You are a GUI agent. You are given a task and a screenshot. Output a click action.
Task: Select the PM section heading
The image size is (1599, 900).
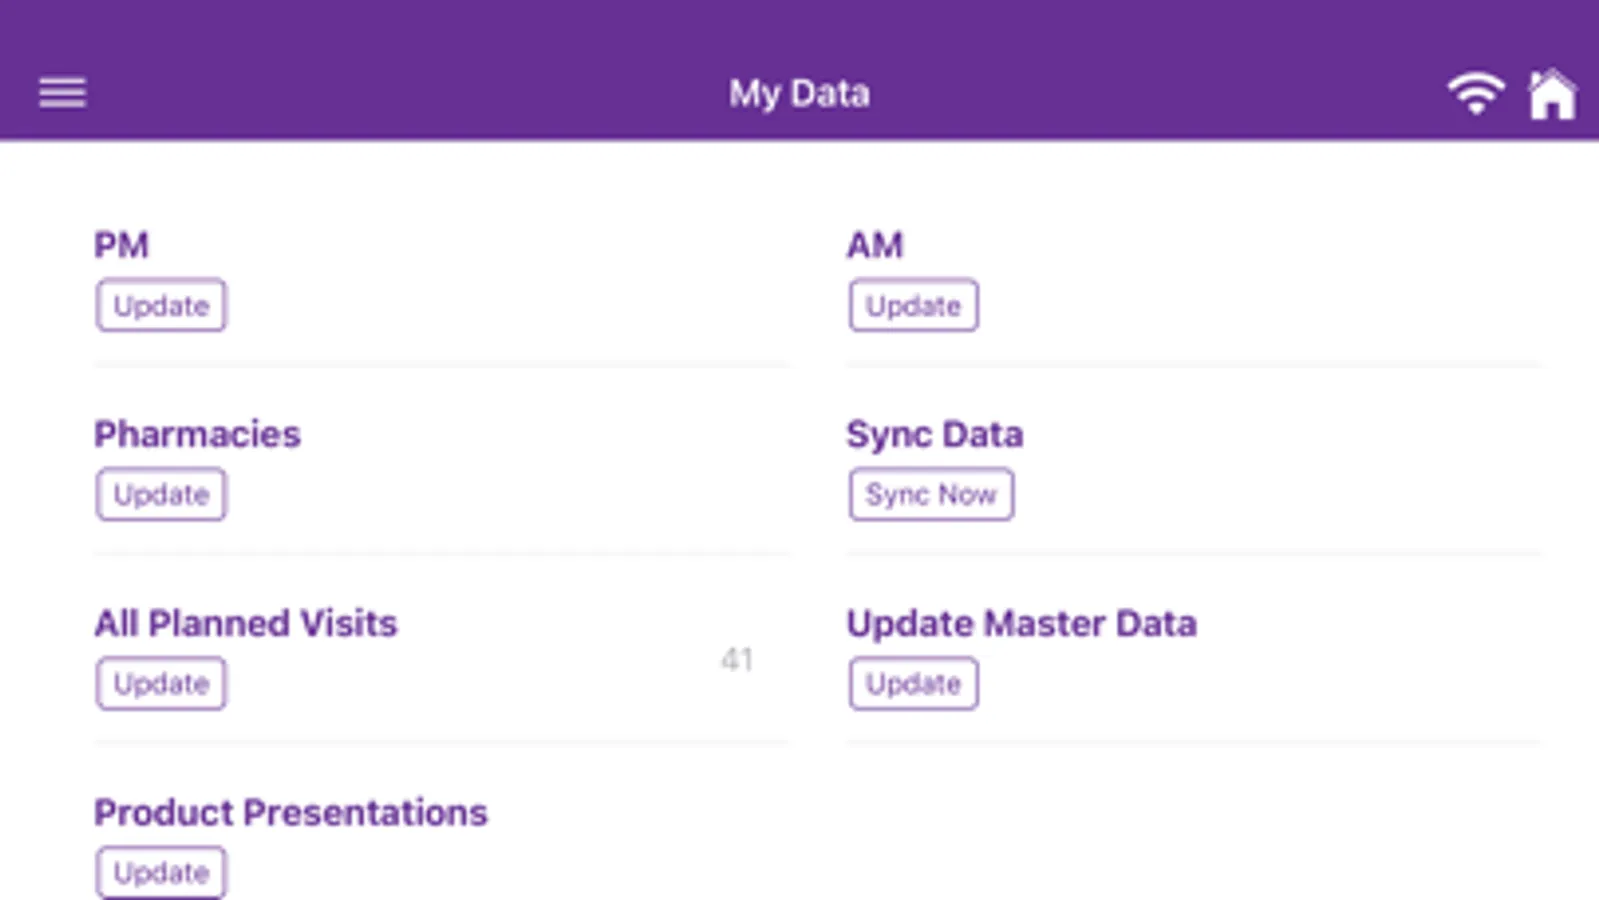[121, 245]
